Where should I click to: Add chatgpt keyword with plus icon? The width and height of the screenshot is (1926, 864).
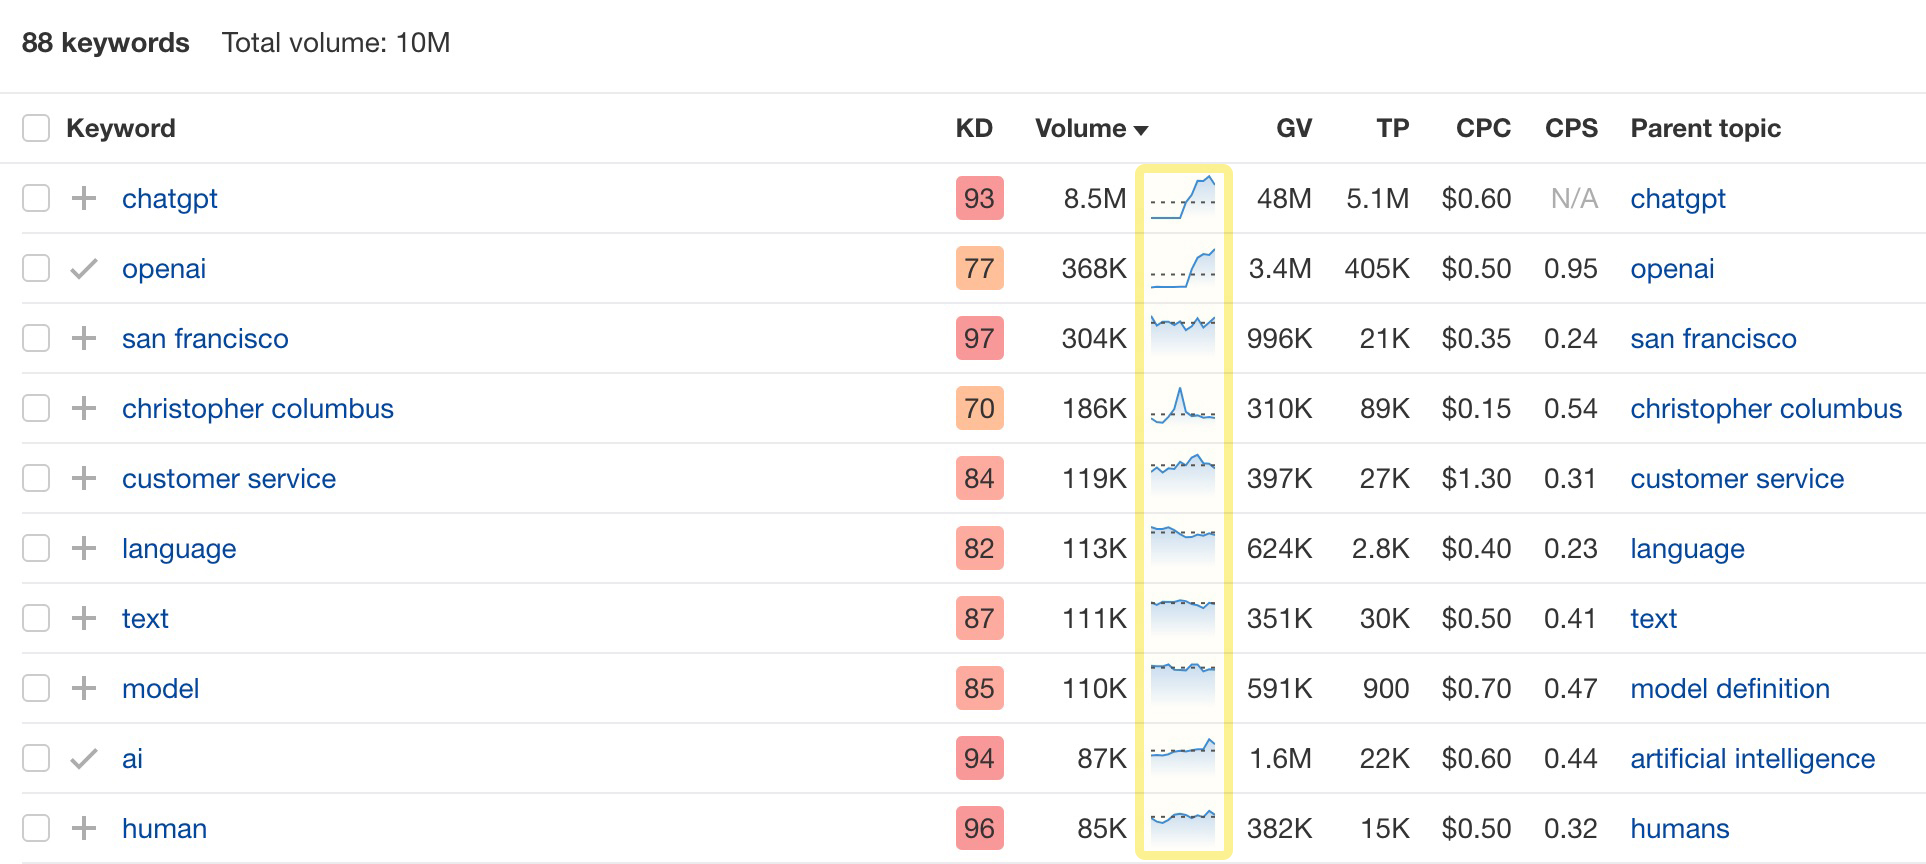(84, 198)
